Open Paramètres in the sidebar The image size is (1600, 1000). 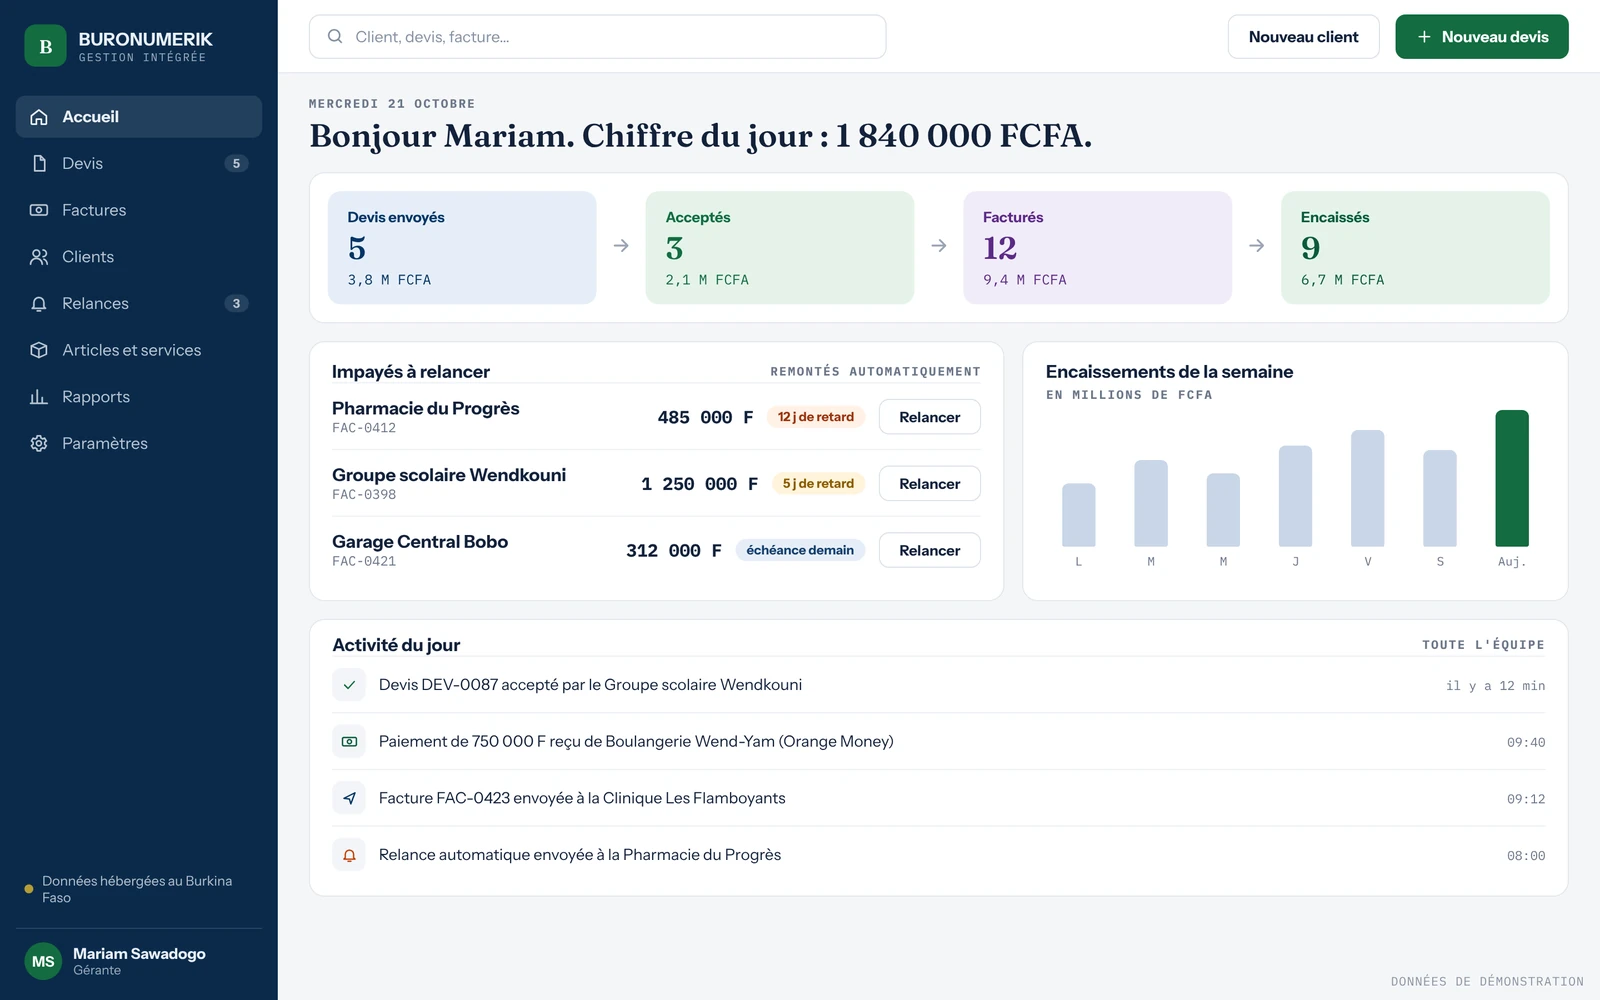click(139, 443)
